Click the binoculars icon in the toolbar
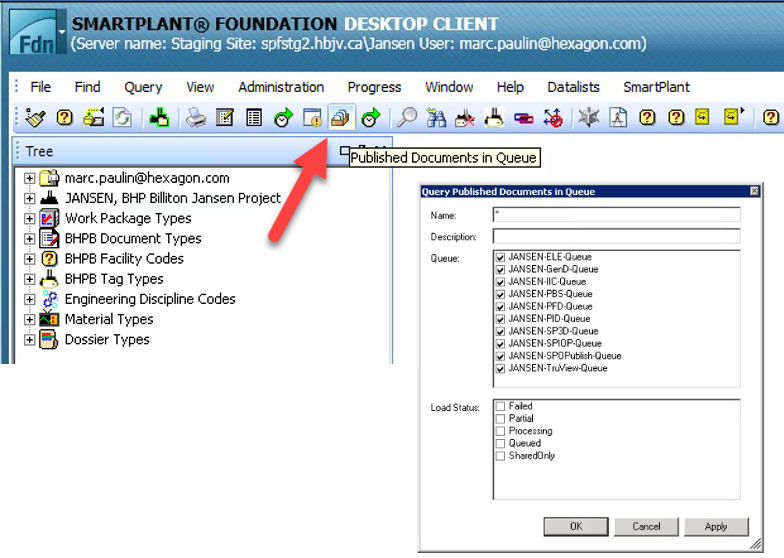The image size is (784, 558). pyautogui.click(x=436, y=118)
